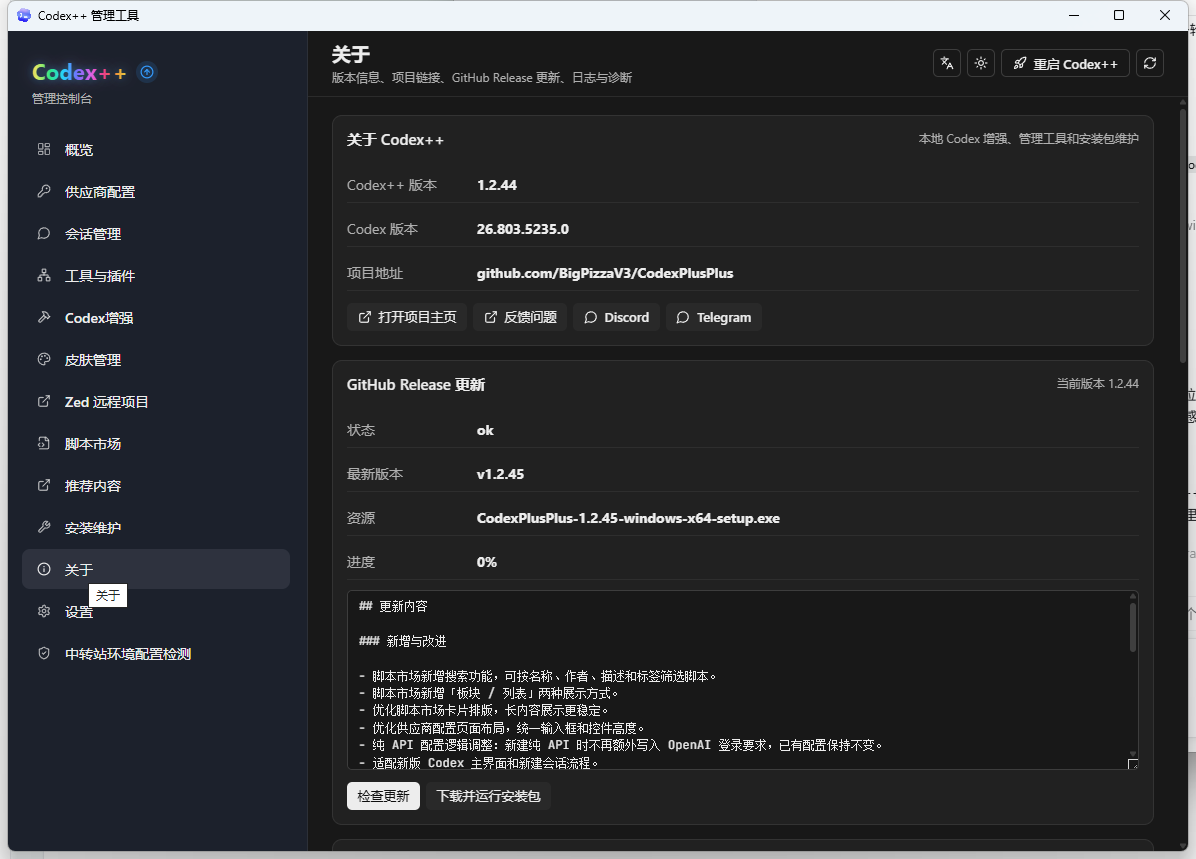Click the hammer icon for Codex增强
The height and width of the screenshot is (859, 1196).
tap(44, 317)
